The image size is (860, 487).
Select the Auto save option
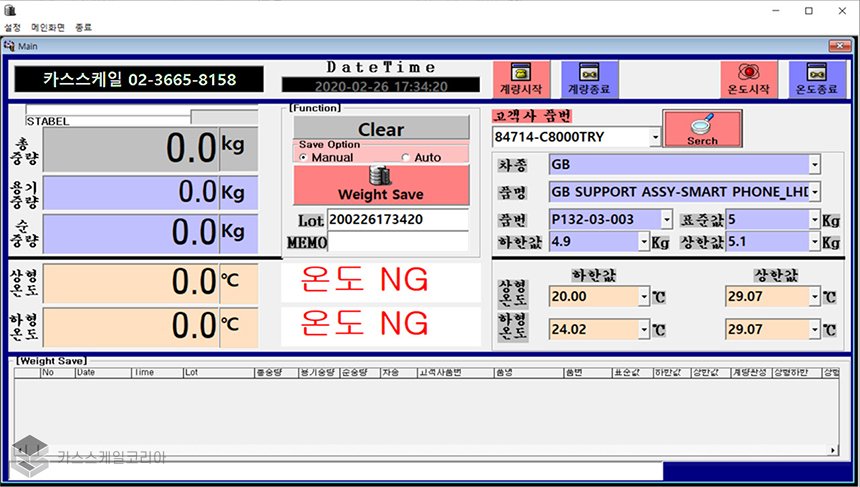[405, 158]
